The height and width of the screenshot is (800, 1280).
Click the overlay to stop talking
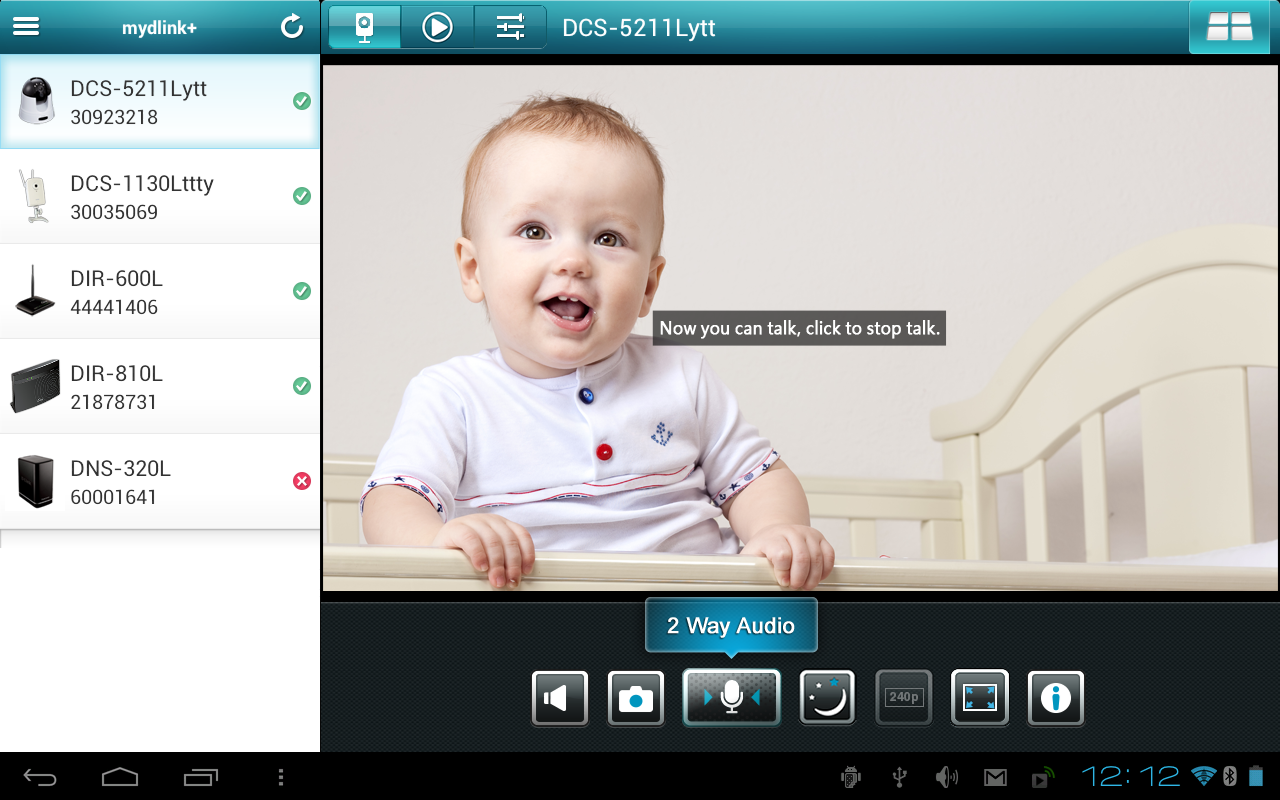point(799,328)
